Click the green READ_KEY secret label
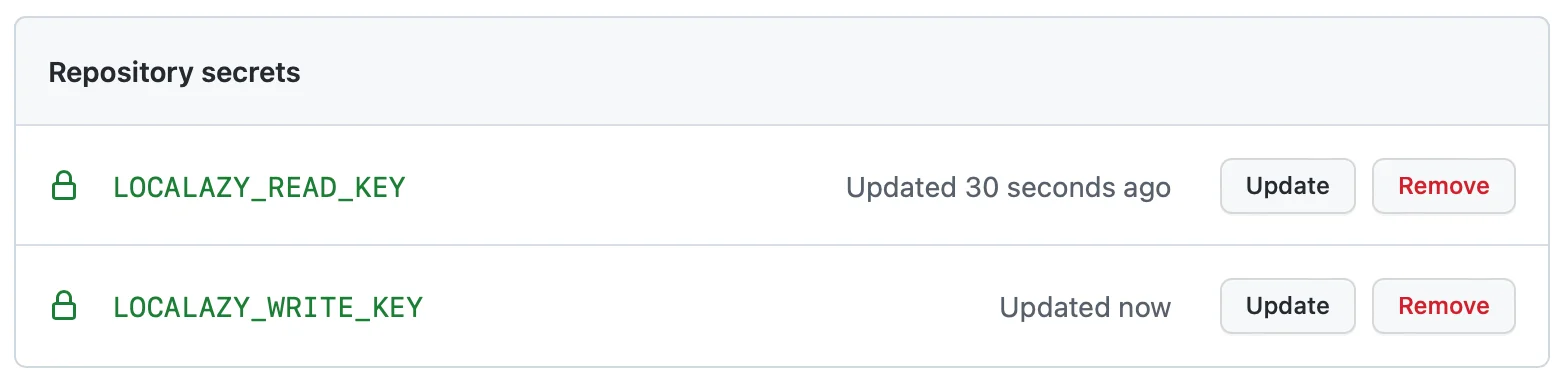 coord(259,187)
